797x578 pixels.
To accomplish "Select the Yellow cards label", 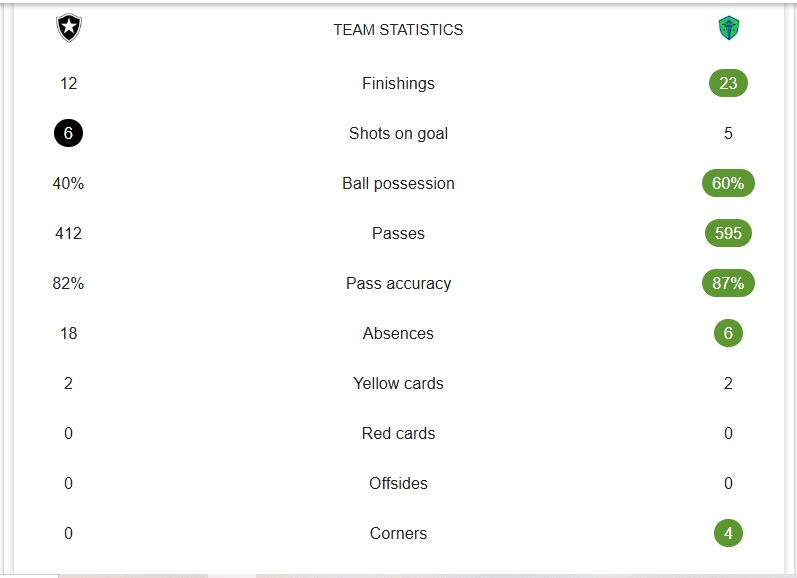I will (398, 383).
